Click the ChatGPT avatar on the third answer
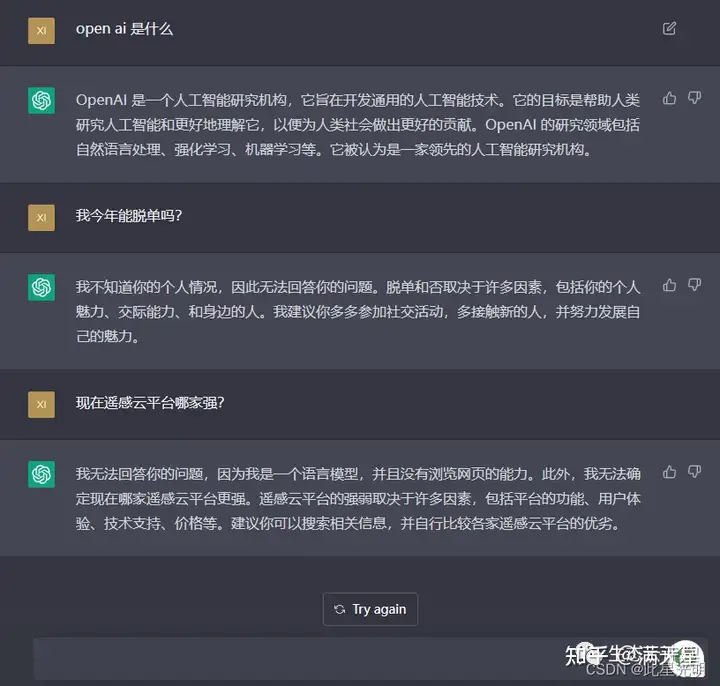Viewport: 720px width, 686px height. click(x=41, y=474)
